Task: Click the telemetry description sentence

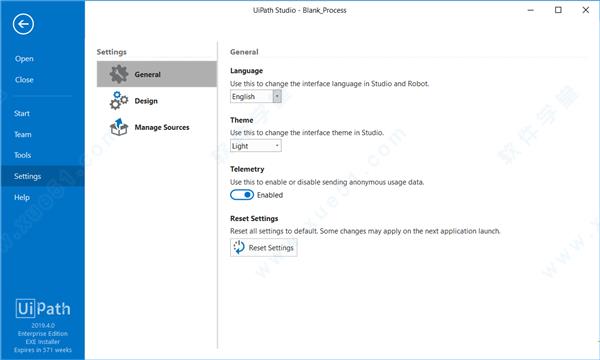Action: (327, 182)
